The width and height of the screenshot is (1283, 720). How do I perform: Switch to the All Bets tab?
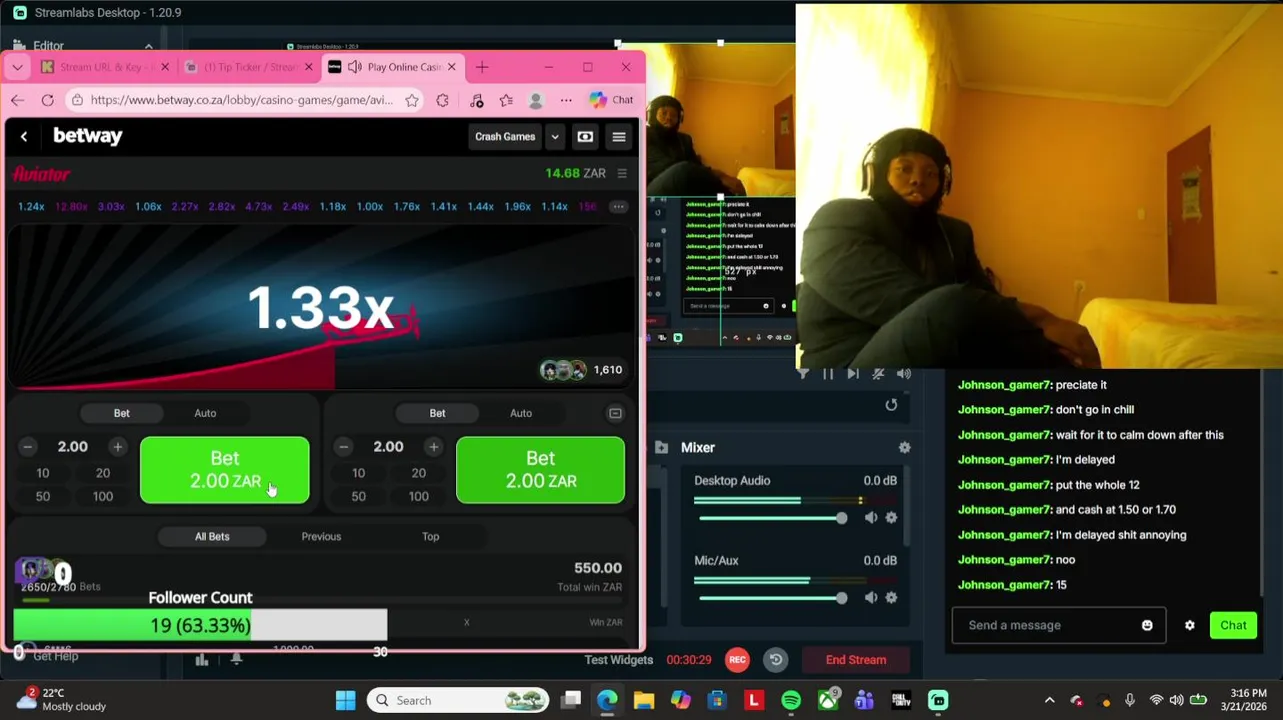click(x=212, y=537)
